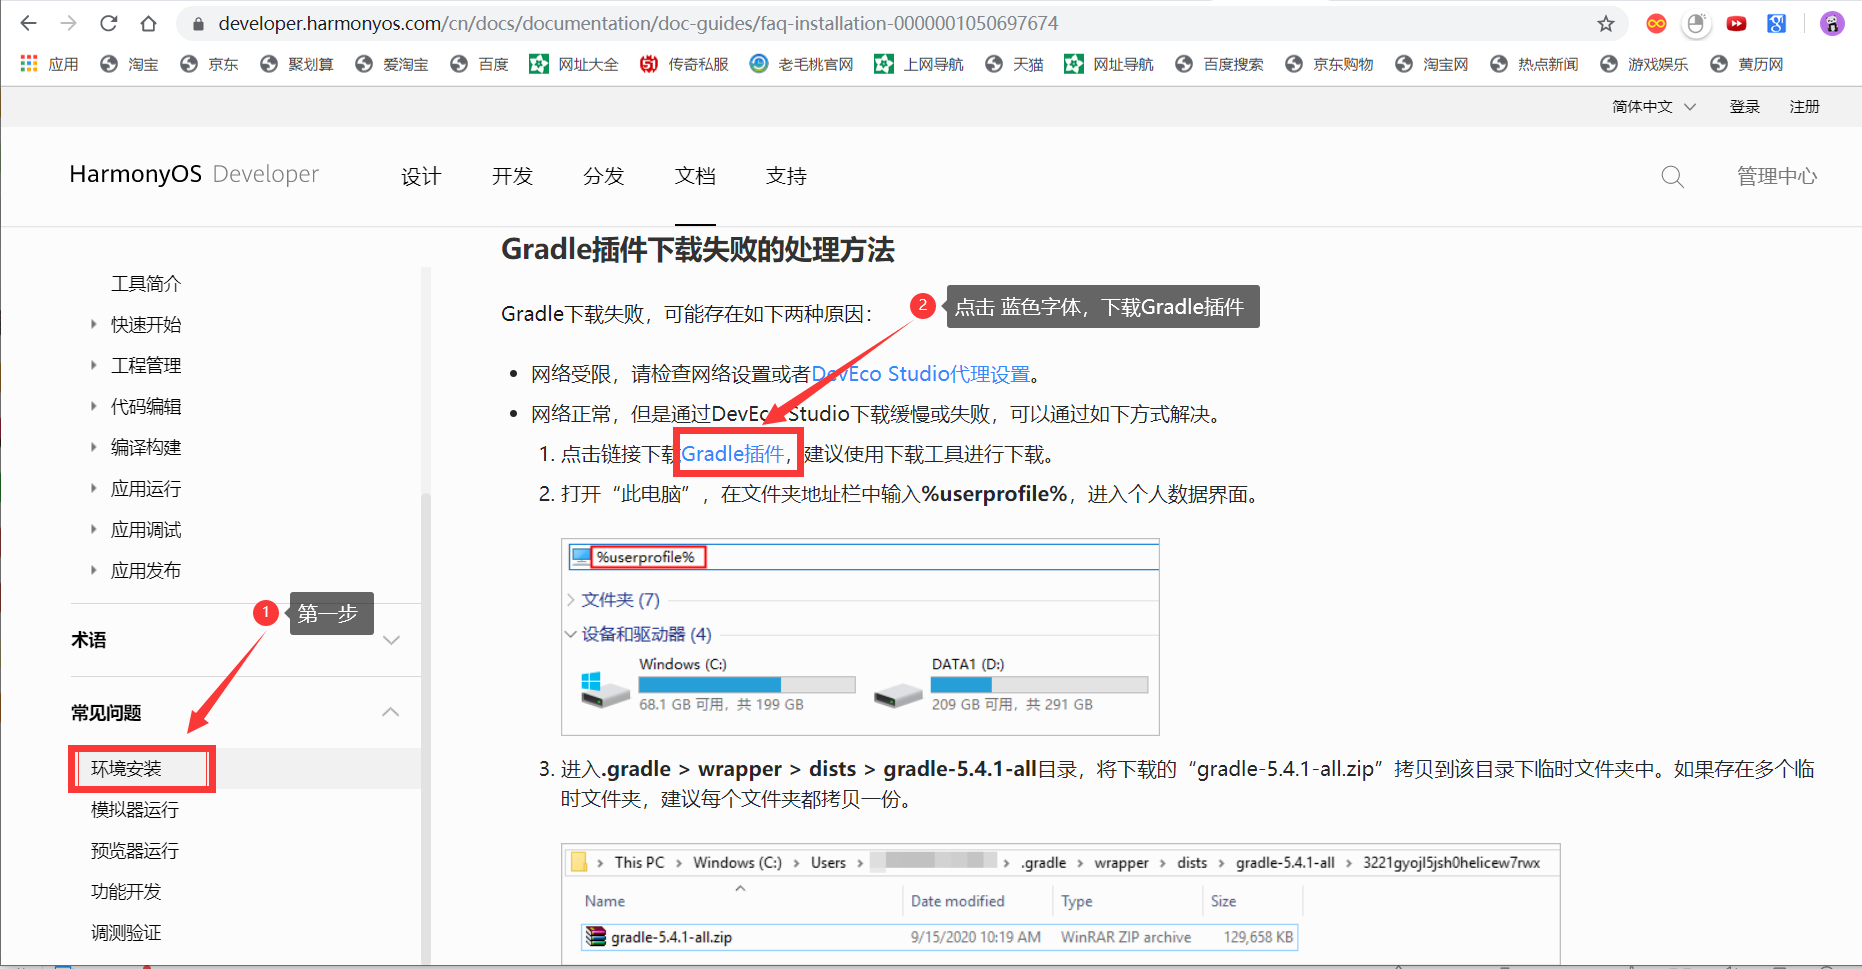Screen dimensions: 1862x969
Task: Select 调测验证 in the sidebar
Action: (x=126, y=932)
